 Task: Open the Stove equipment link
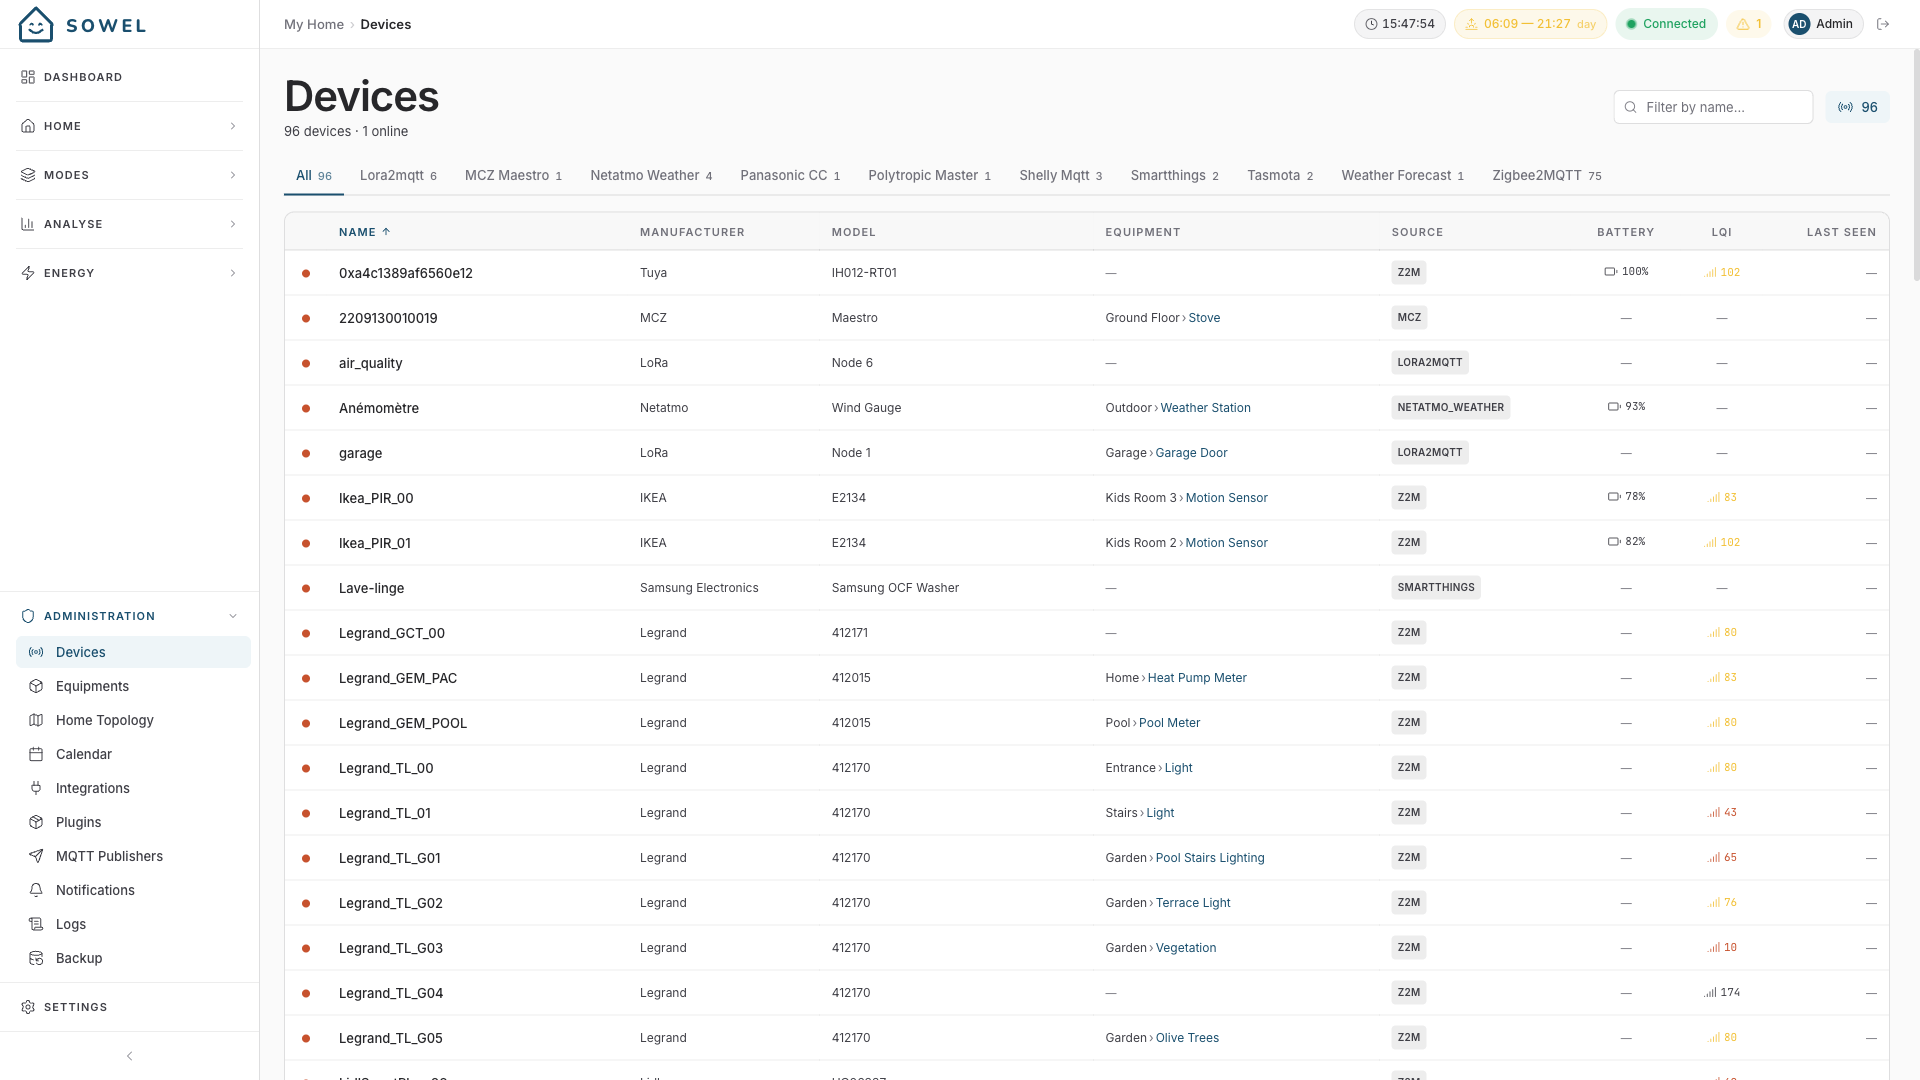1204,318
